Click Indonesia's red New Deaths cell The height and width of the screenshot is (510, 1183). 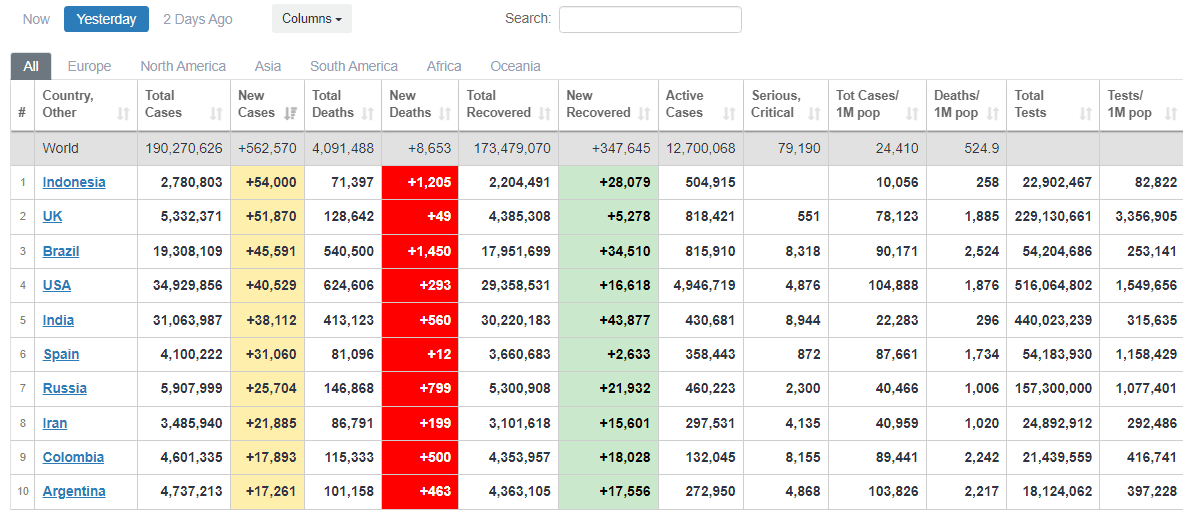[x=420, y=182]
